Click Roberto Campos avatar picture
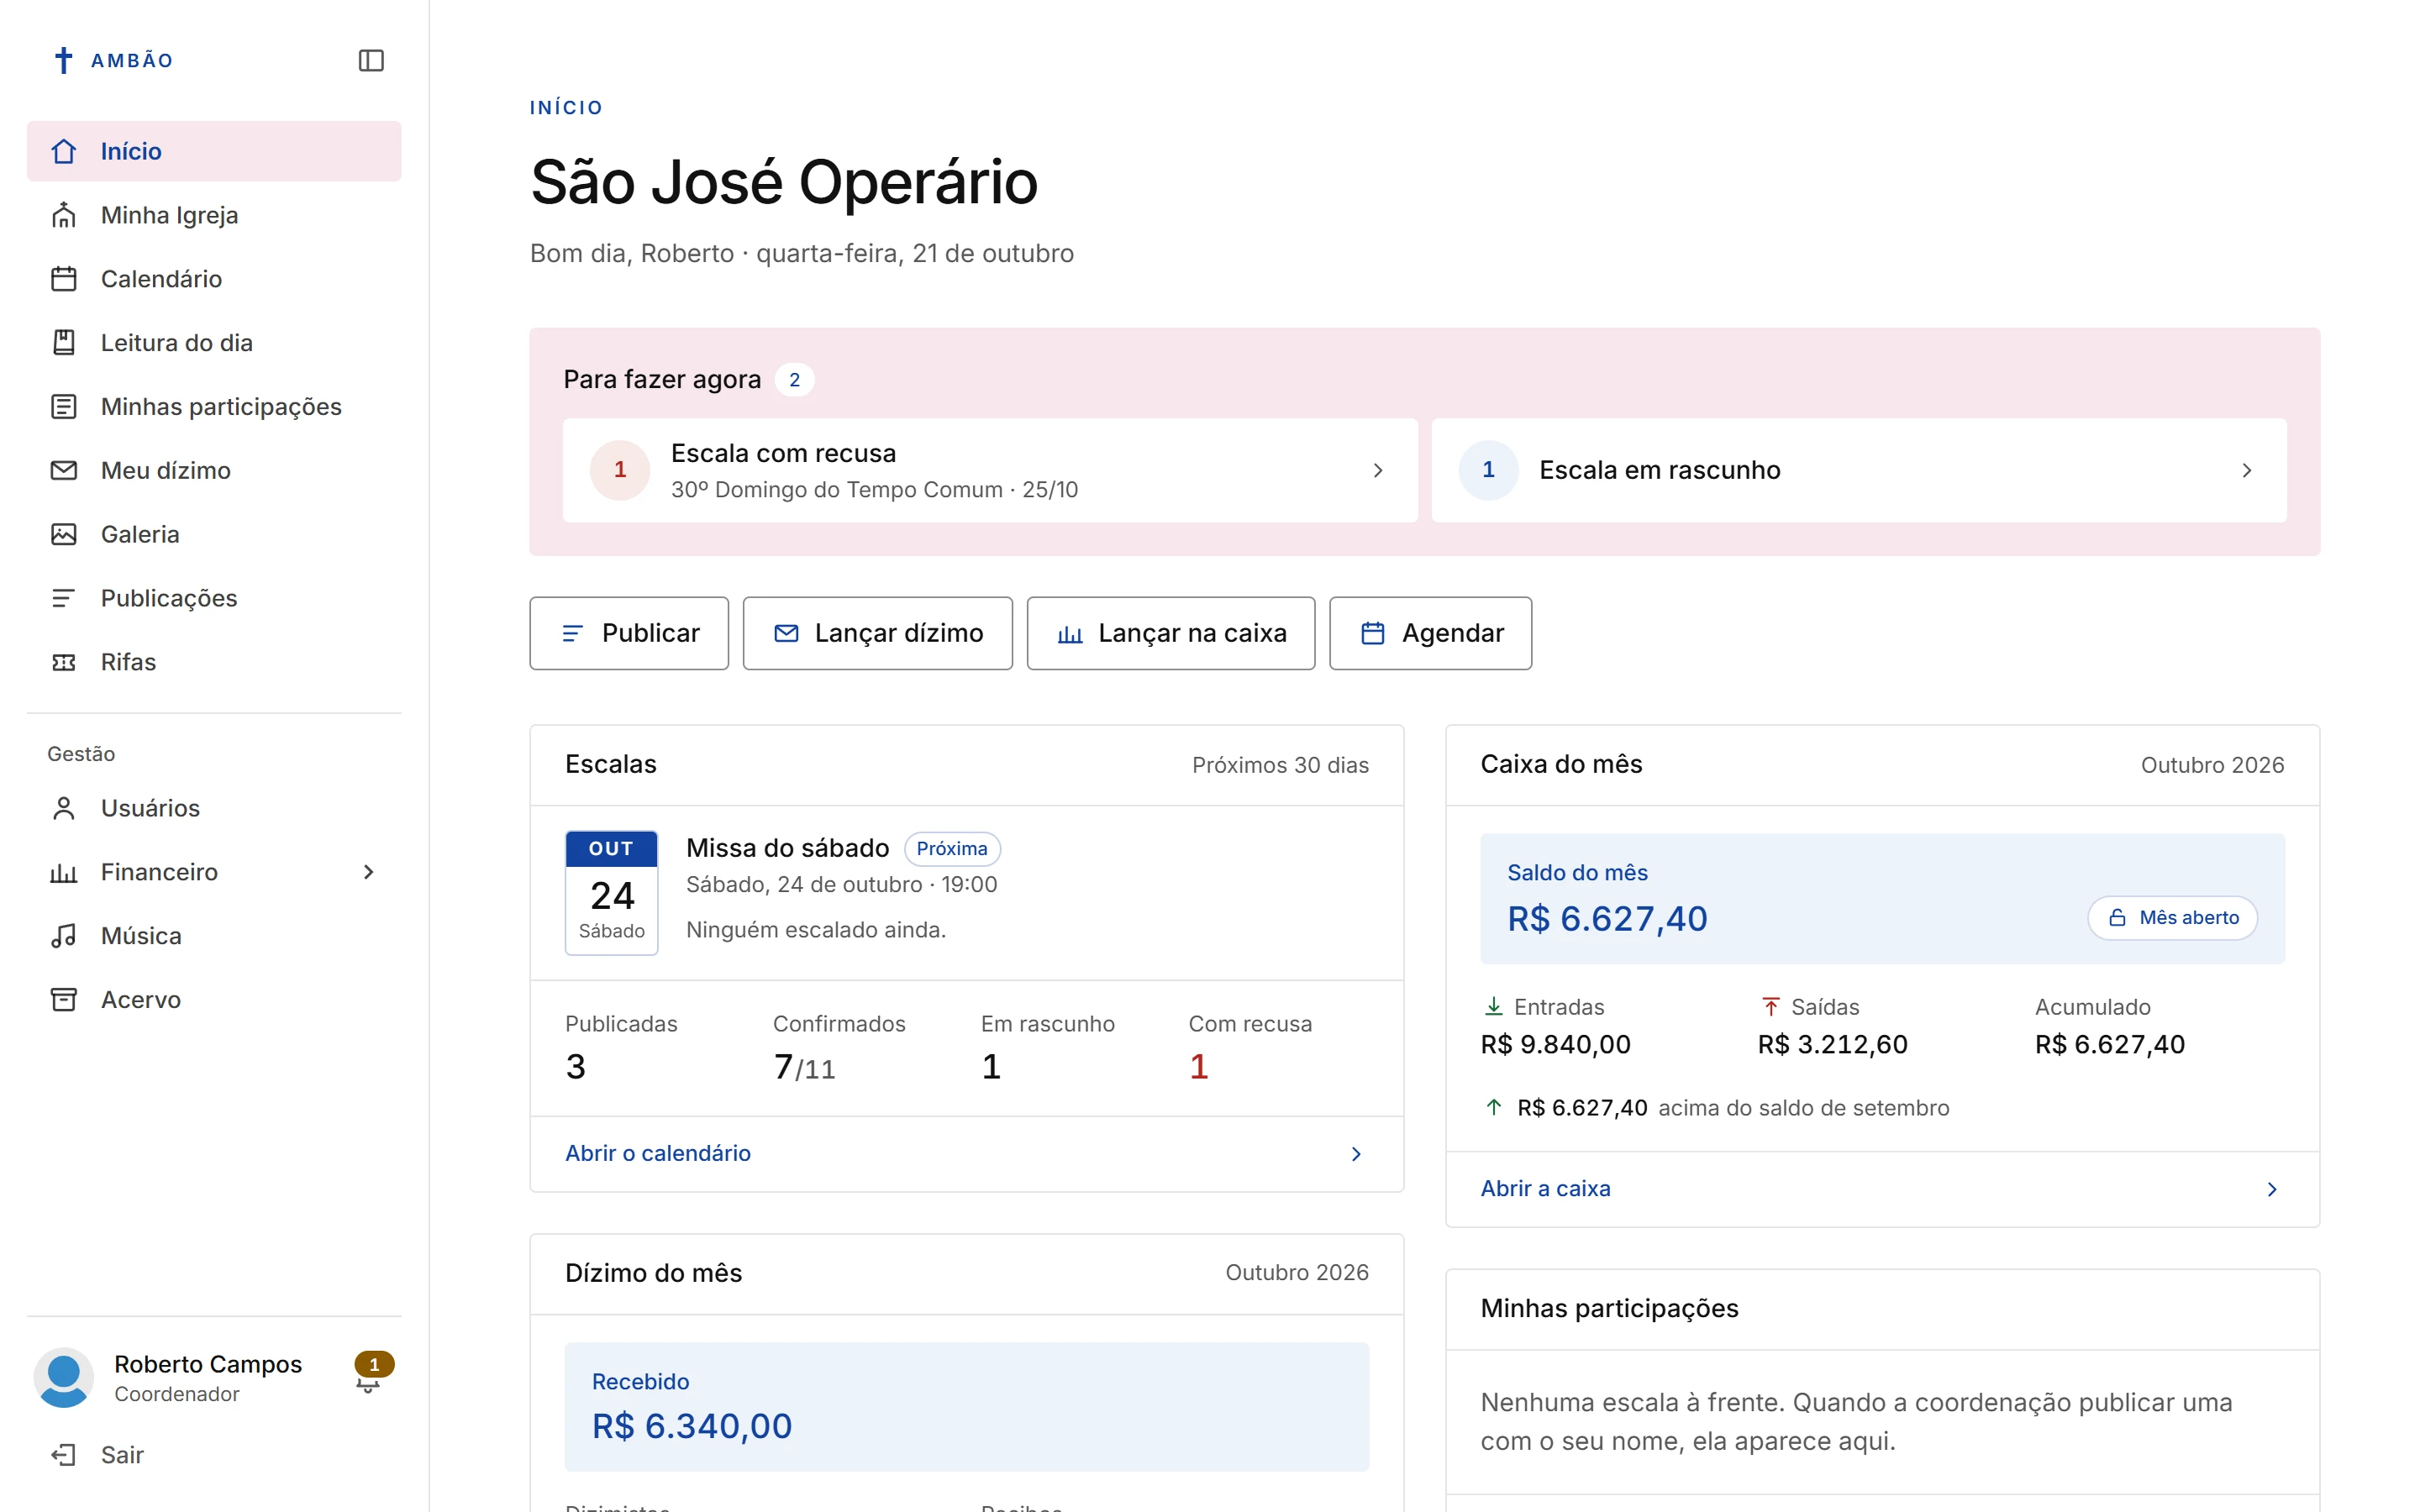2420x1512 pixels. [x=64, y=1377]
